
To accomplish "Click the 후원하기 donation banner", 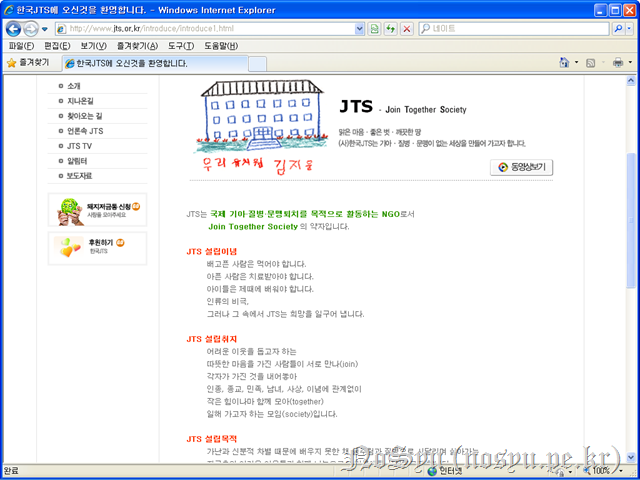I will [x=97, y=248].
